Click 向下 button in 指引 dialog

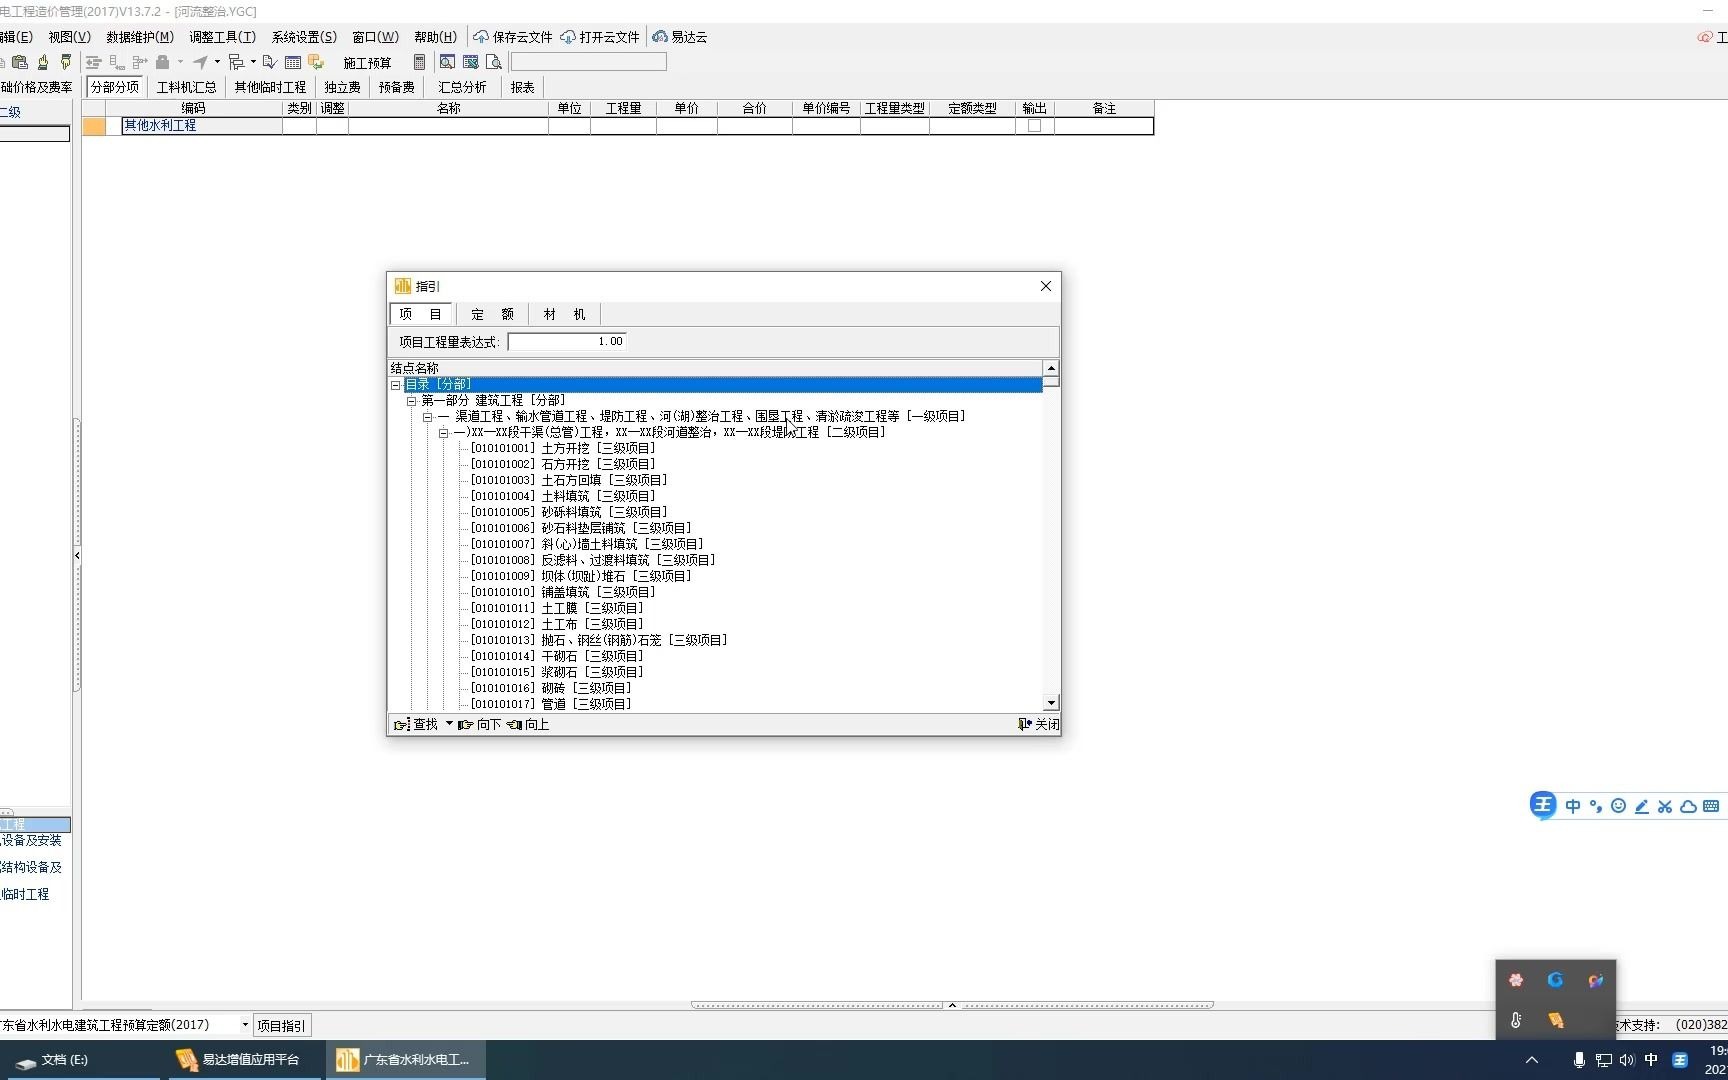point(480,724)
